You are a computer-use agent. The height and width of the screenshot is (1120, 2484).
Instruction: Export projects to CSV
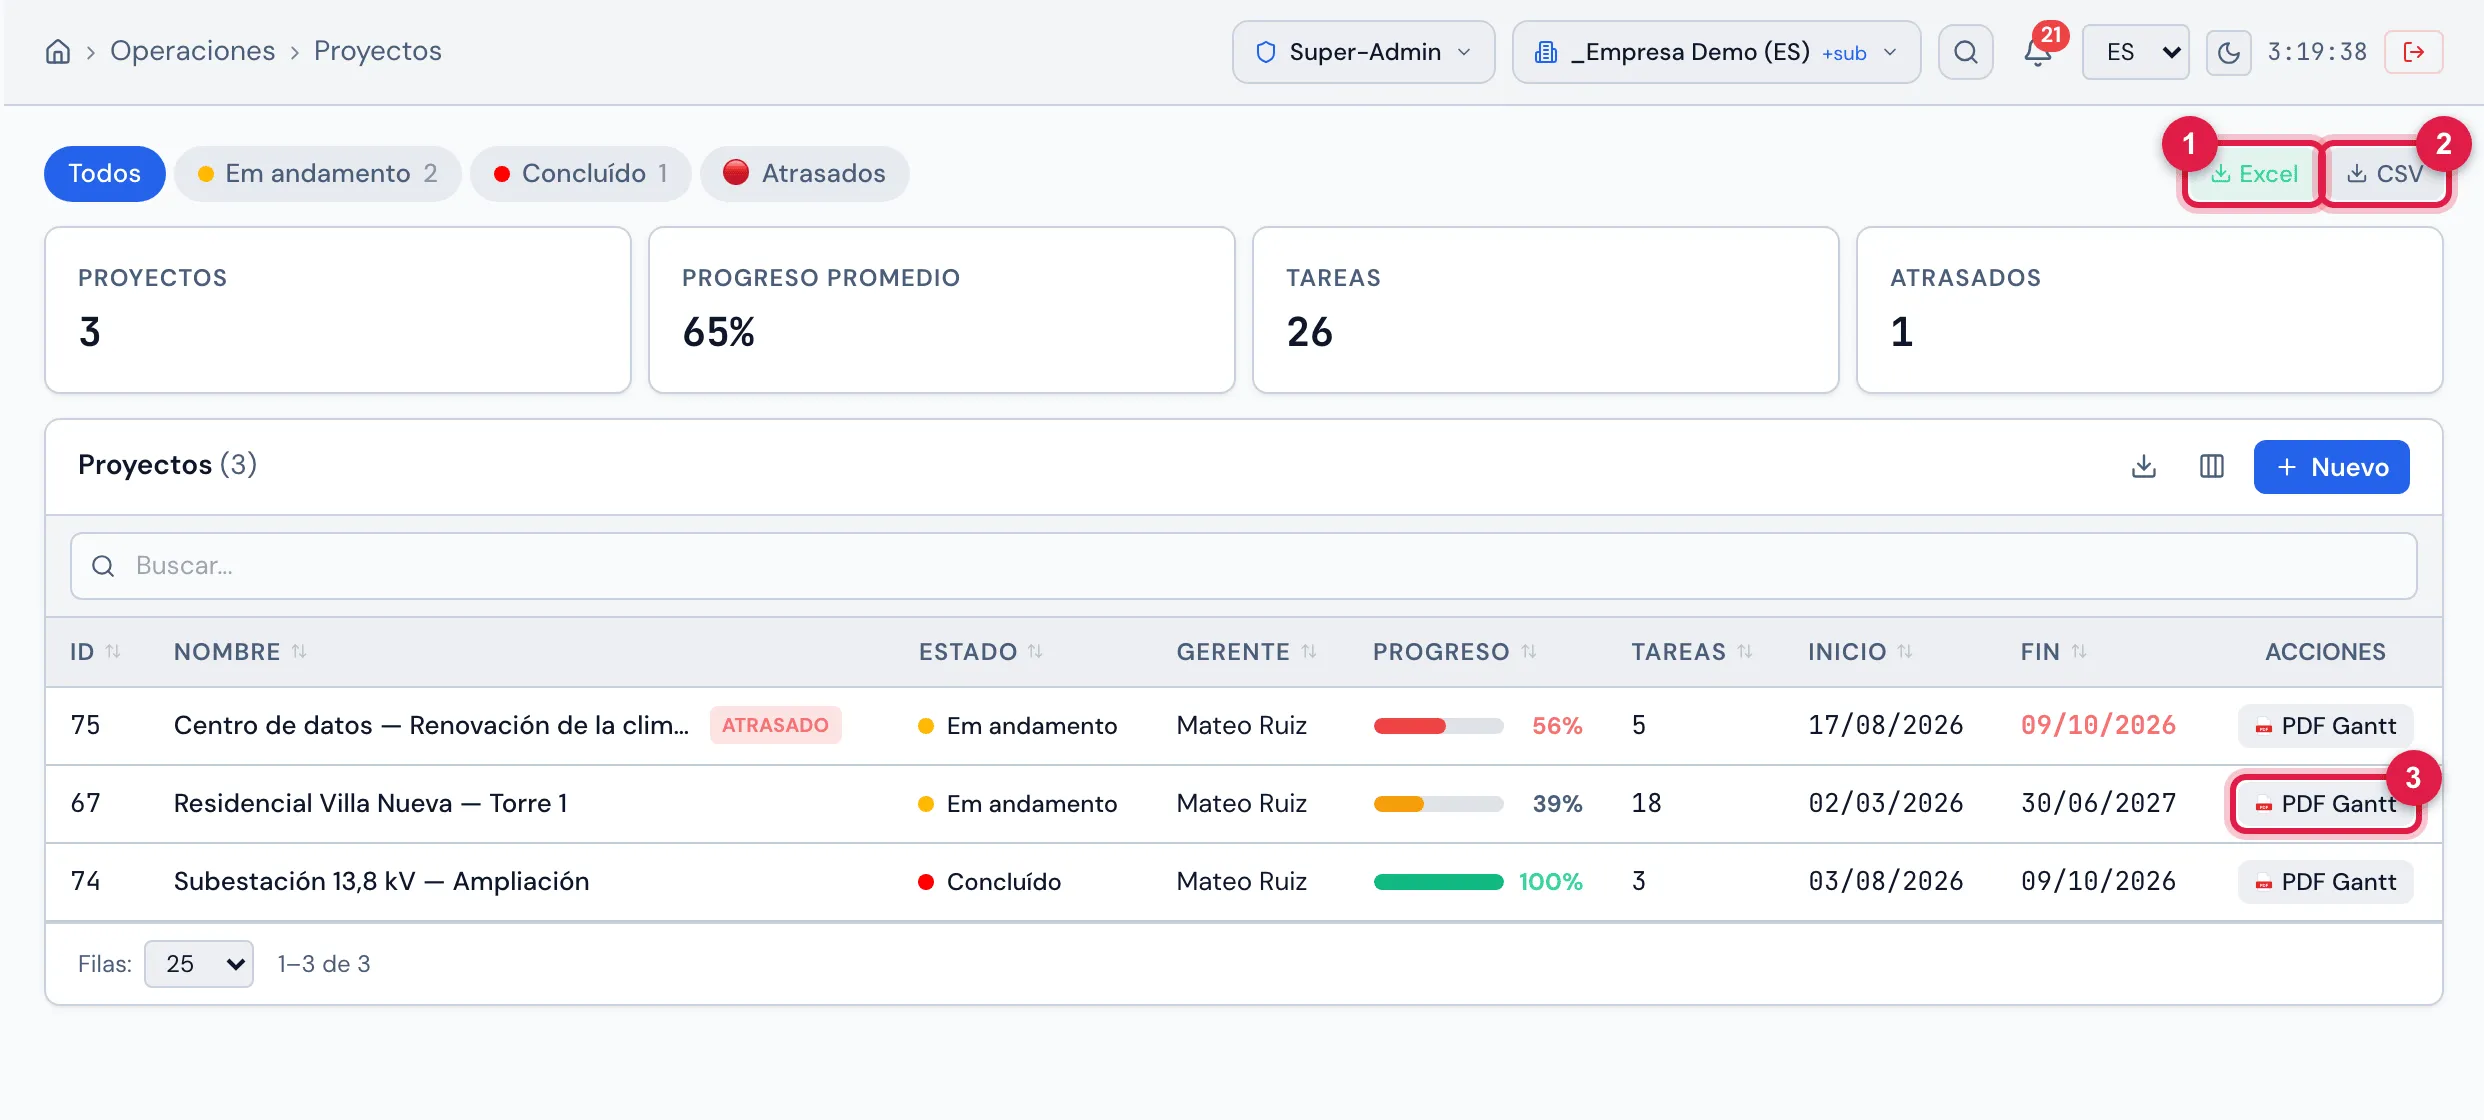point(2385,174)
